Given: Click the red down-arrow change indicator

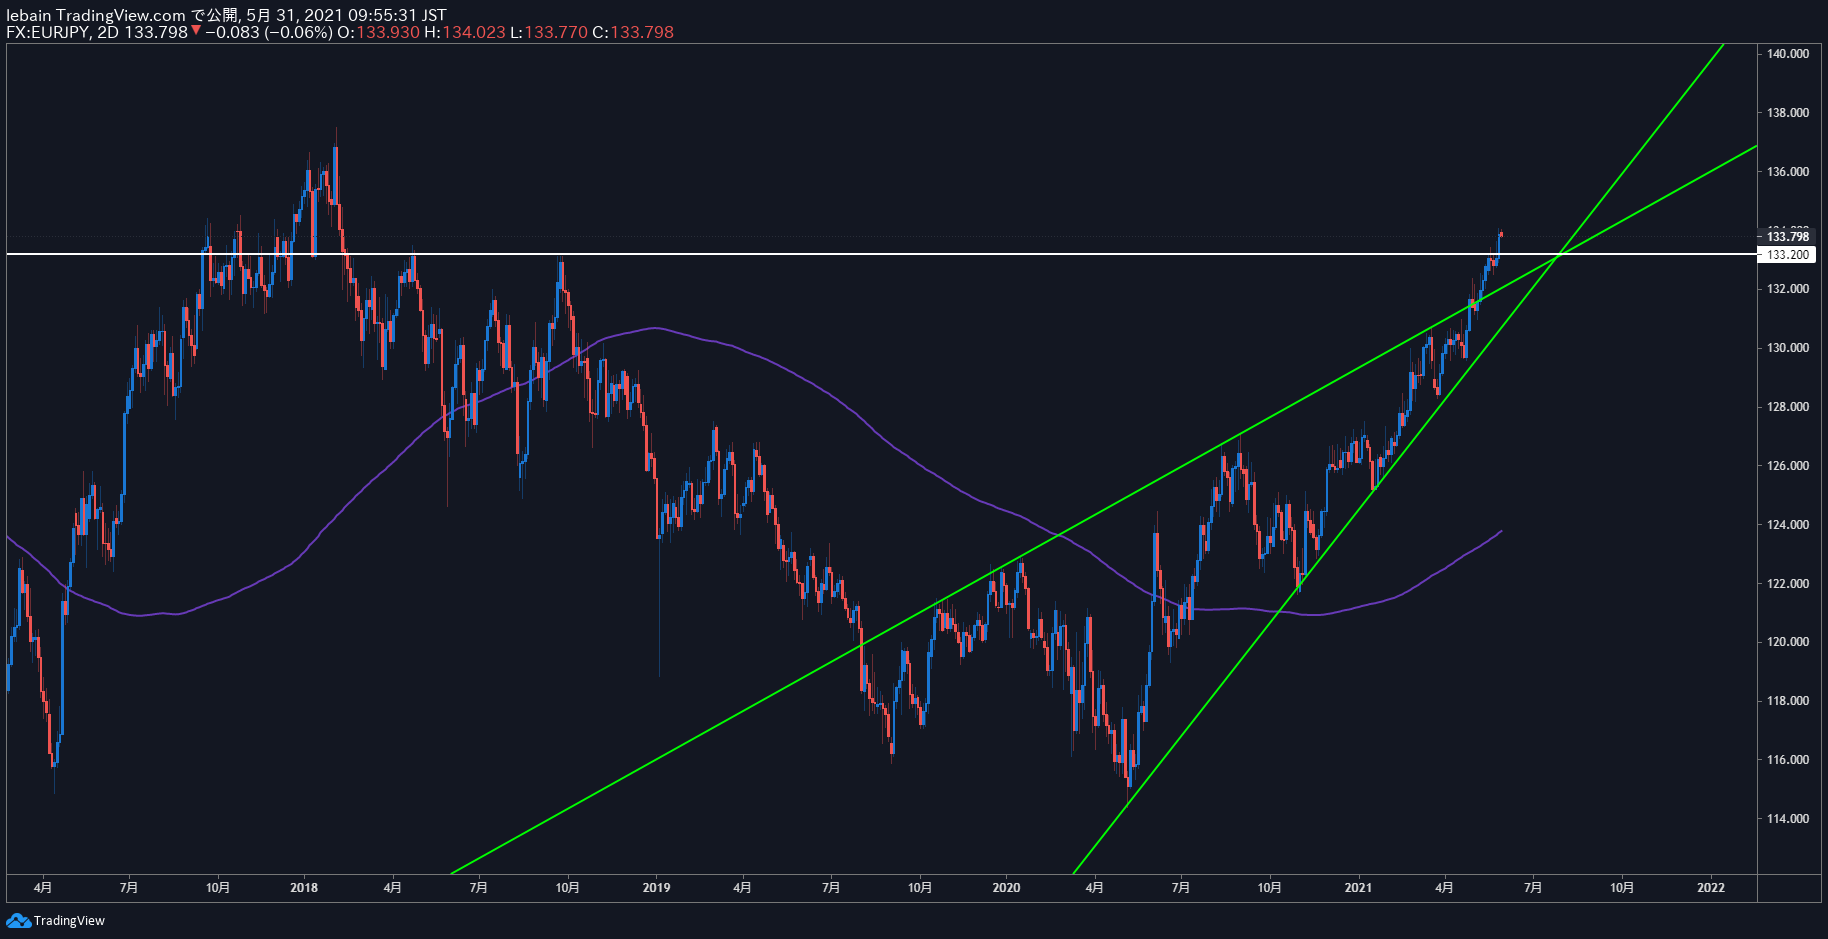Looking at the screenshot, I should pyautogui.click(x=196, y=31).
